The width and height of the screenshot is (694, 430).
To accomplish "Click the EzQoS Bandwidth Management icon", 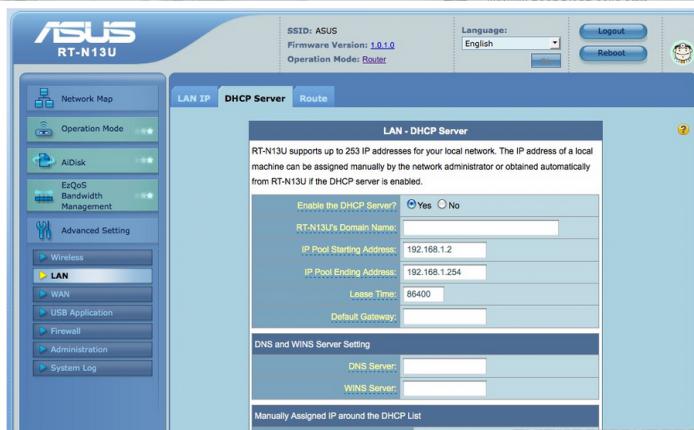I will point(44,197).
